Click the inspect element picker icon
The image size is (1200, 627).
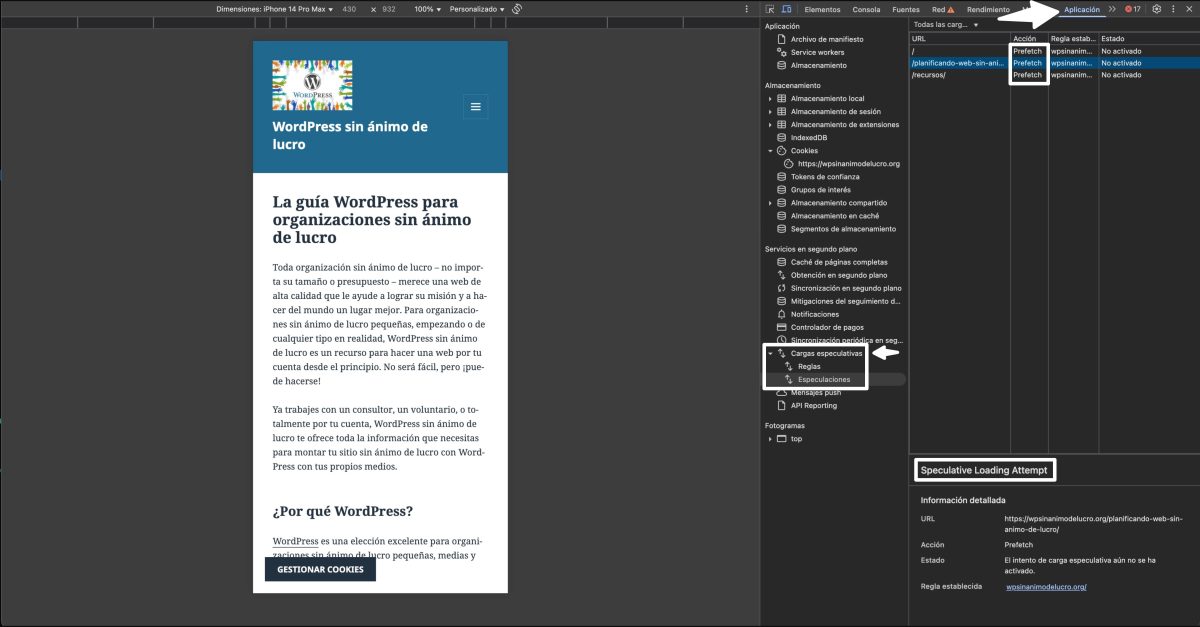[768, 9]
